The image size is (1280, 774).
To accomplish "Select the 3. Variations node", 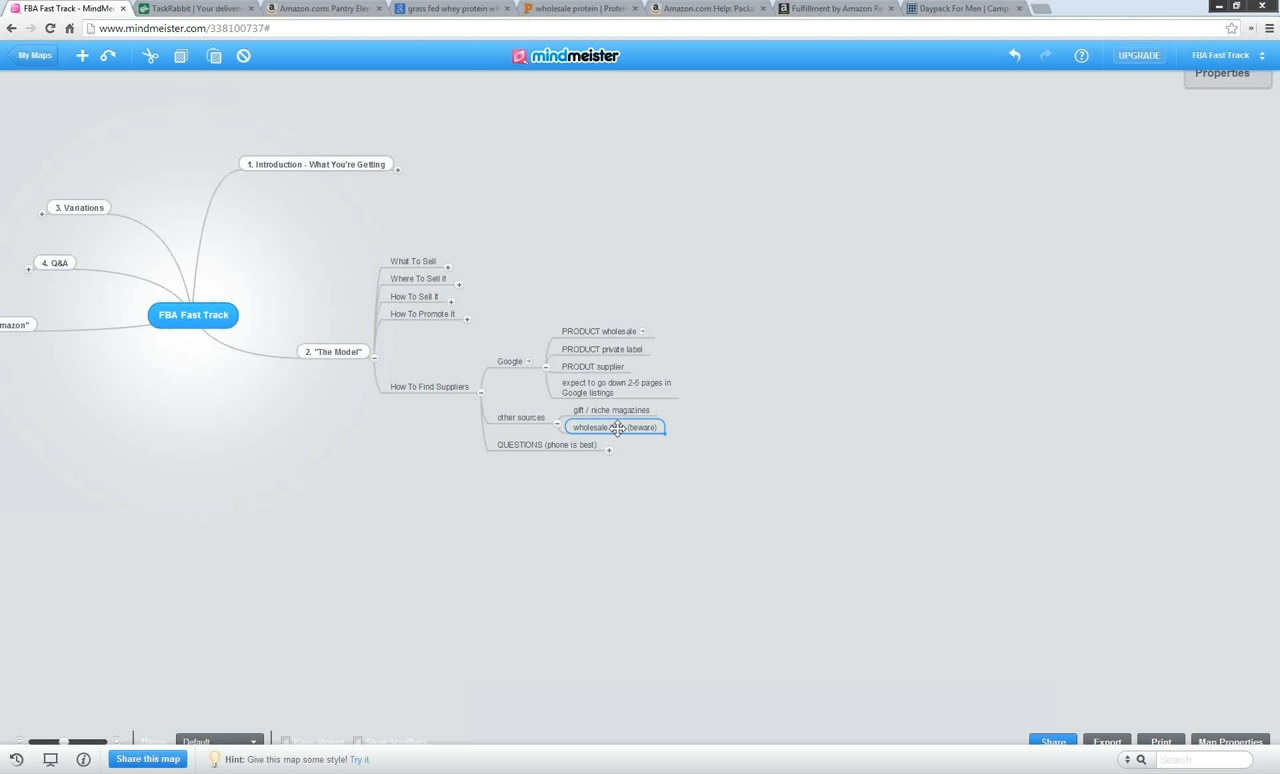I will pos(79,208).
